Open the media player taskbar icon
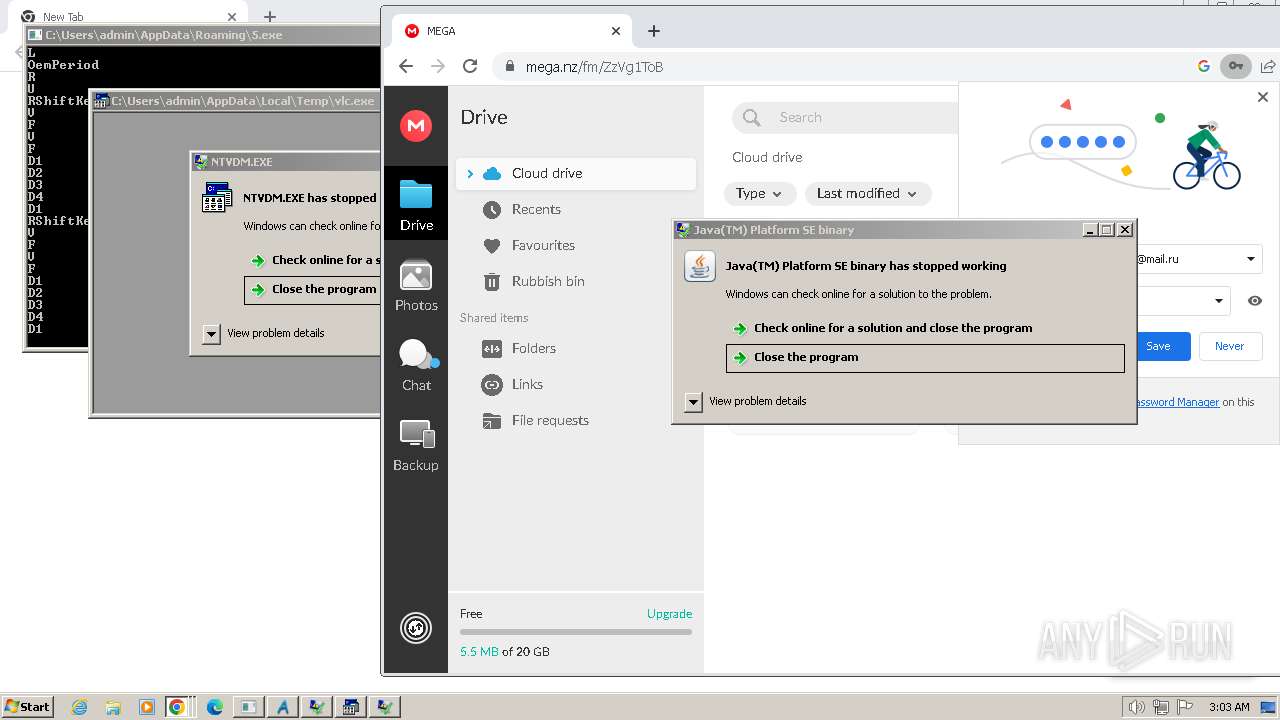This screenshot has height=720, width=1280. 146,707
